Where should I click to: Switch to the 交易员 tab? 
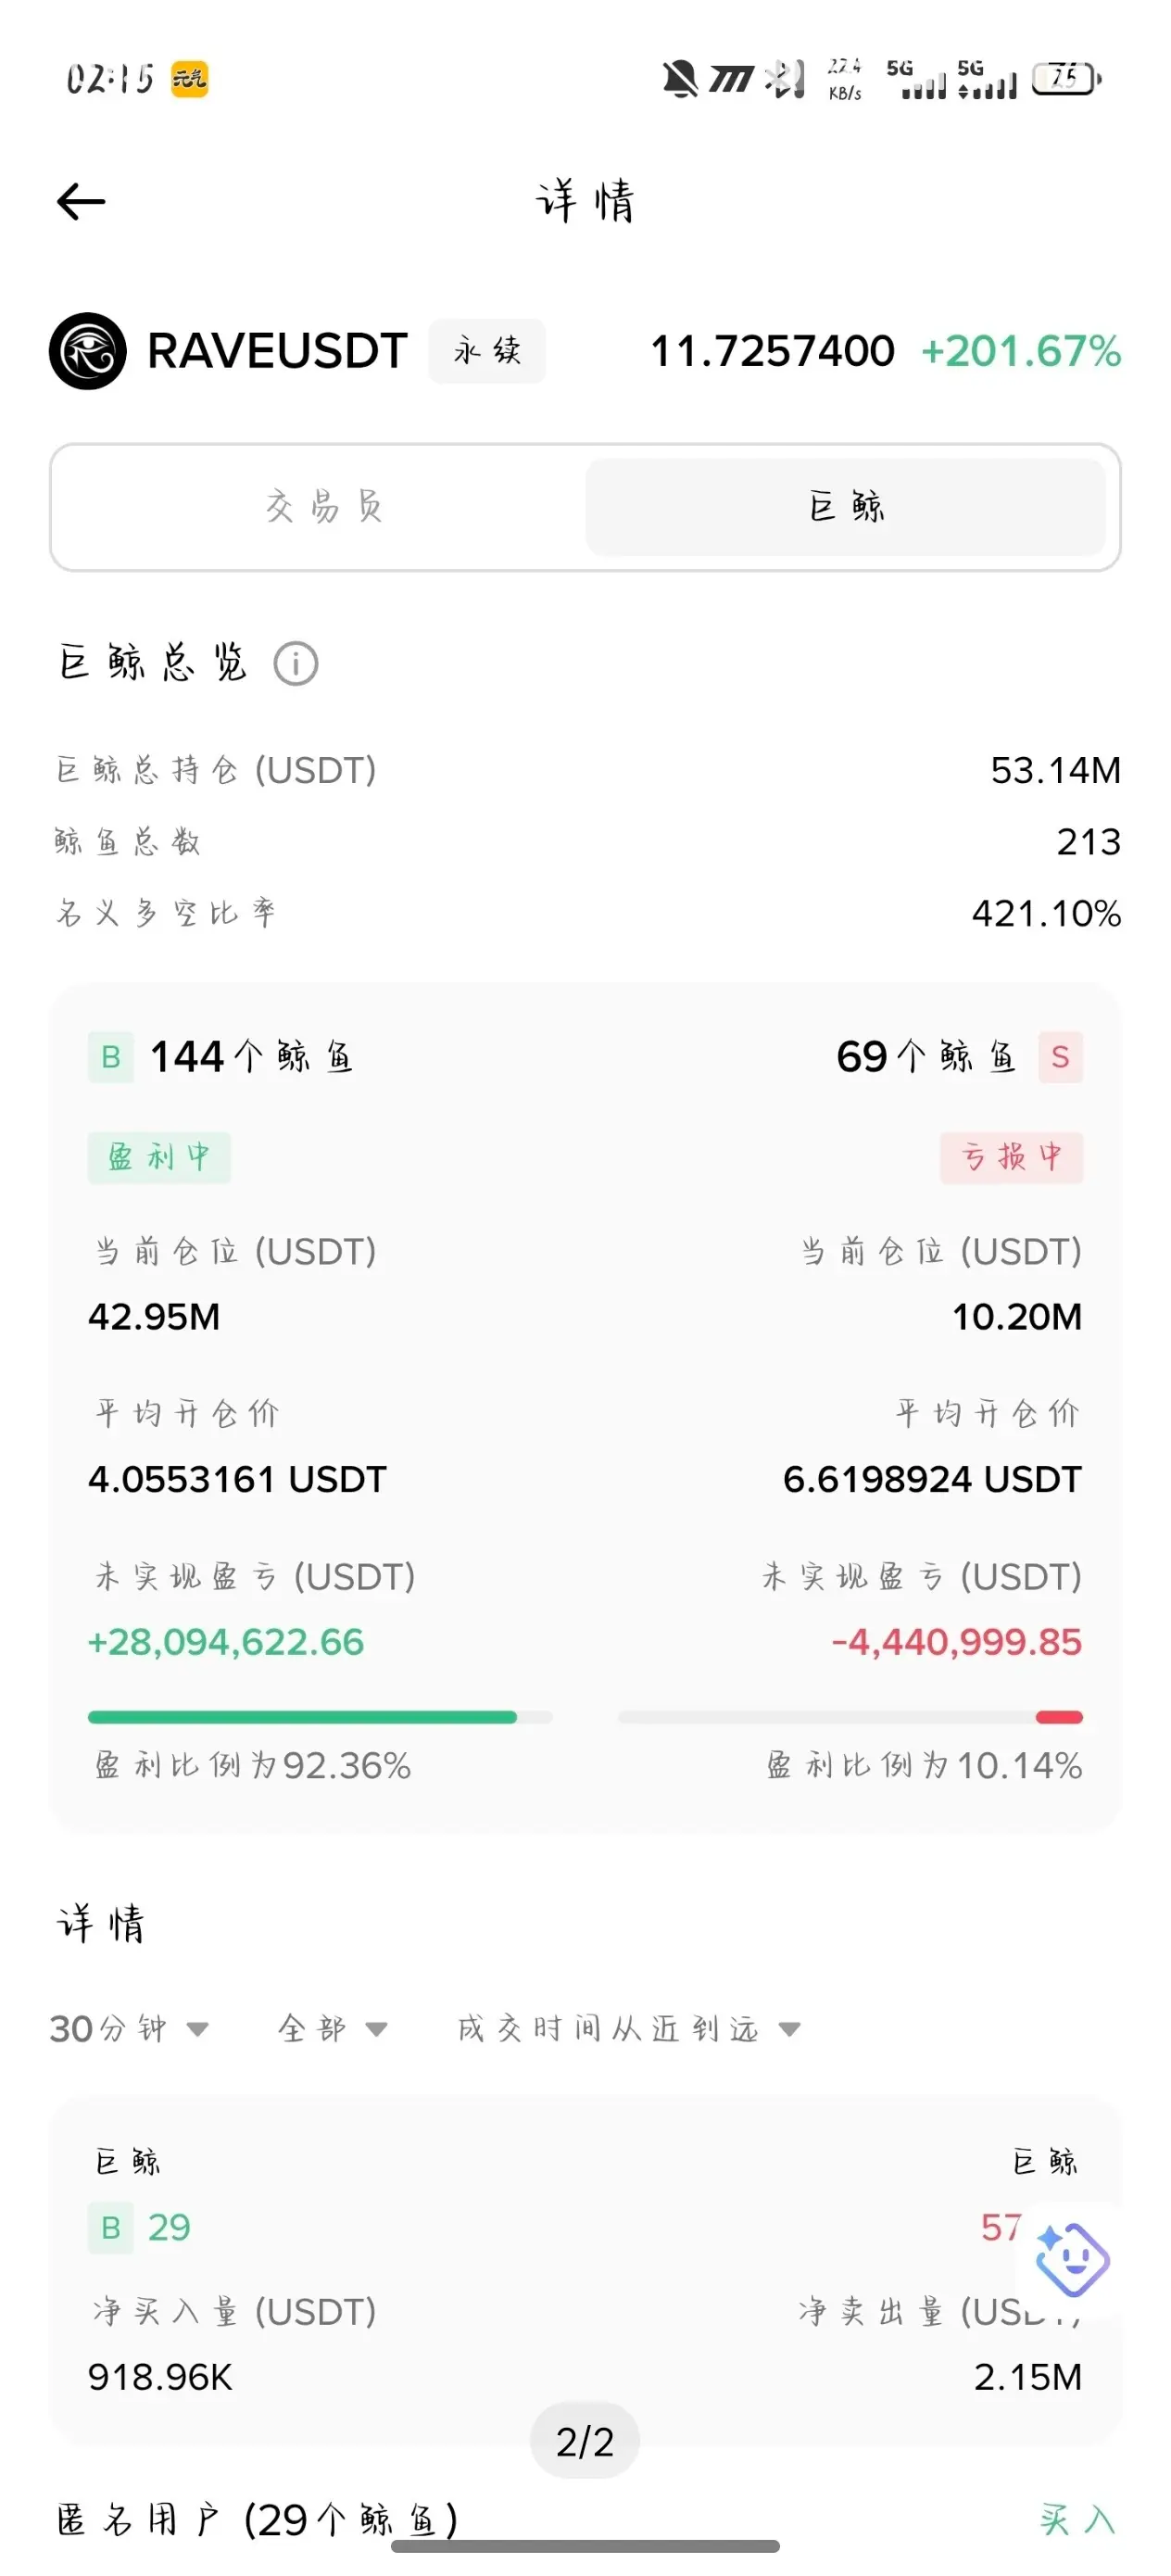(x=324, y=507)
